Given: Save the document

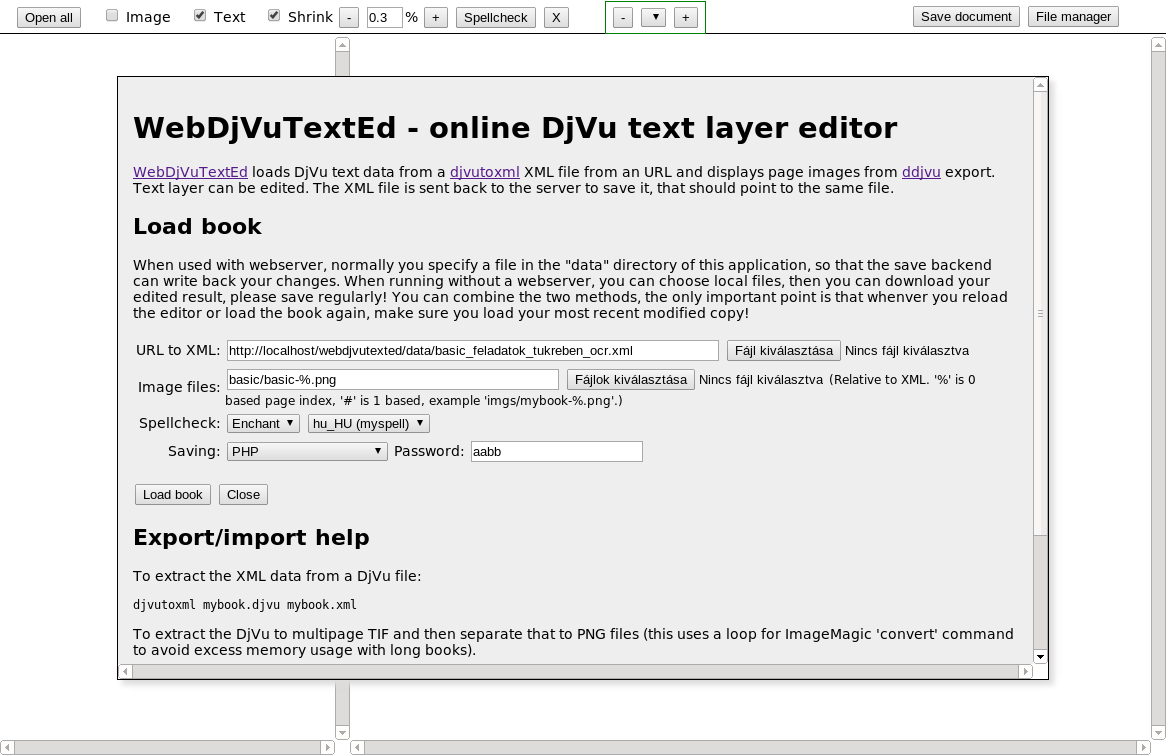Looking at the screenshot, I should point(964,16).
